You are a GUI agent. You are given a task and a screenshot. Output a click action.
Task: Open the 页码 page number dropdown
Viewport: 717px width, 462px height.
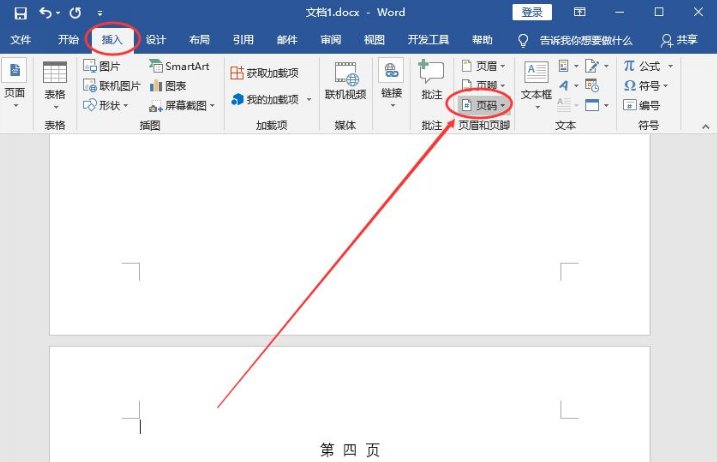click(x=483, y=106)
